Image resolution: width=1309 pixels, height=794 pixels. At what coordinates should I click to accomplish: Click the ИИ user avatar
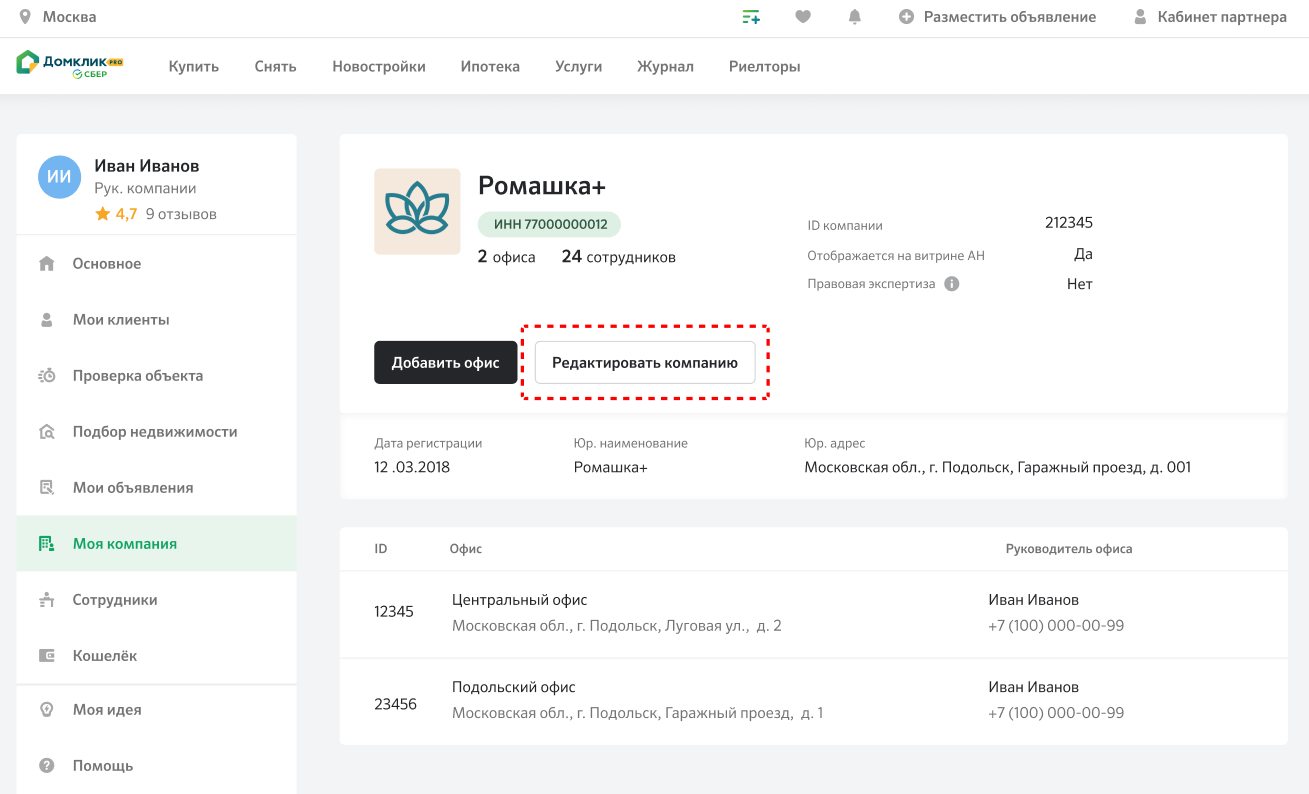click(x=59, y=176)
